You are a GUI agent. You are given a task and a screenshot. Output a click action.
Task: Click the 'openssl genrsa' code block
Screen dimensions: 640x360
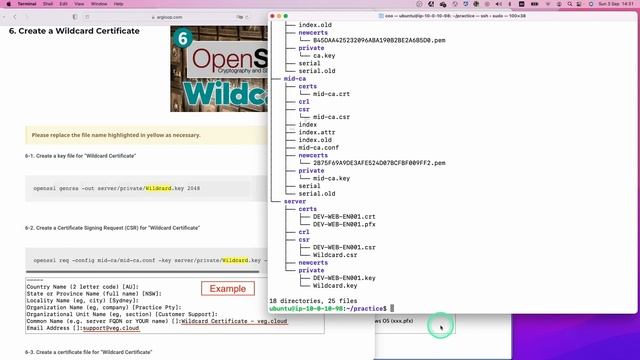(x=146, y=189)
